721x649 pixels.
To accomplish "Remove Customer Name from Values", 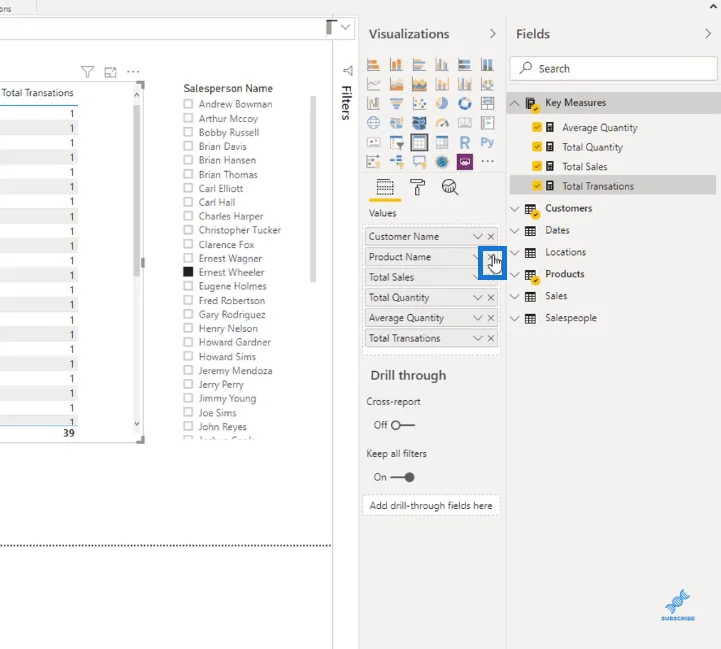I will pyautogui.click(x=491, y=236).
